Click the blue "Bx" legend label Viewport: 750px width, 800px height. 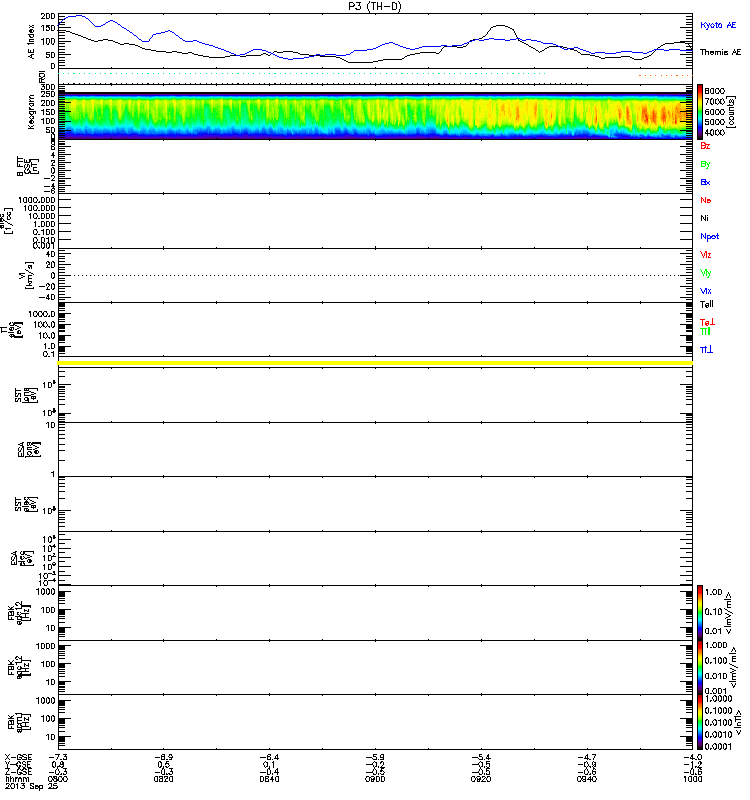coord(705,182)
